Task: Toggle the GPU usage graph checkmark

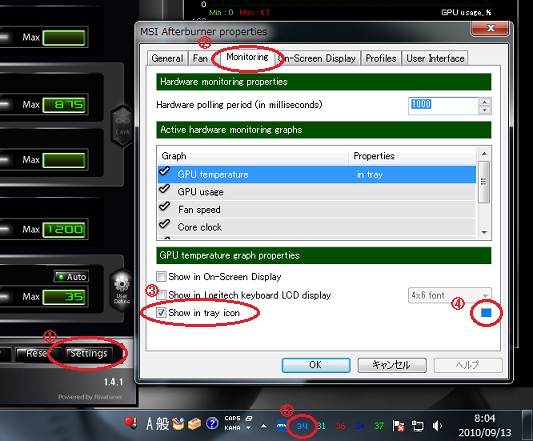Action: click(165, 189)
